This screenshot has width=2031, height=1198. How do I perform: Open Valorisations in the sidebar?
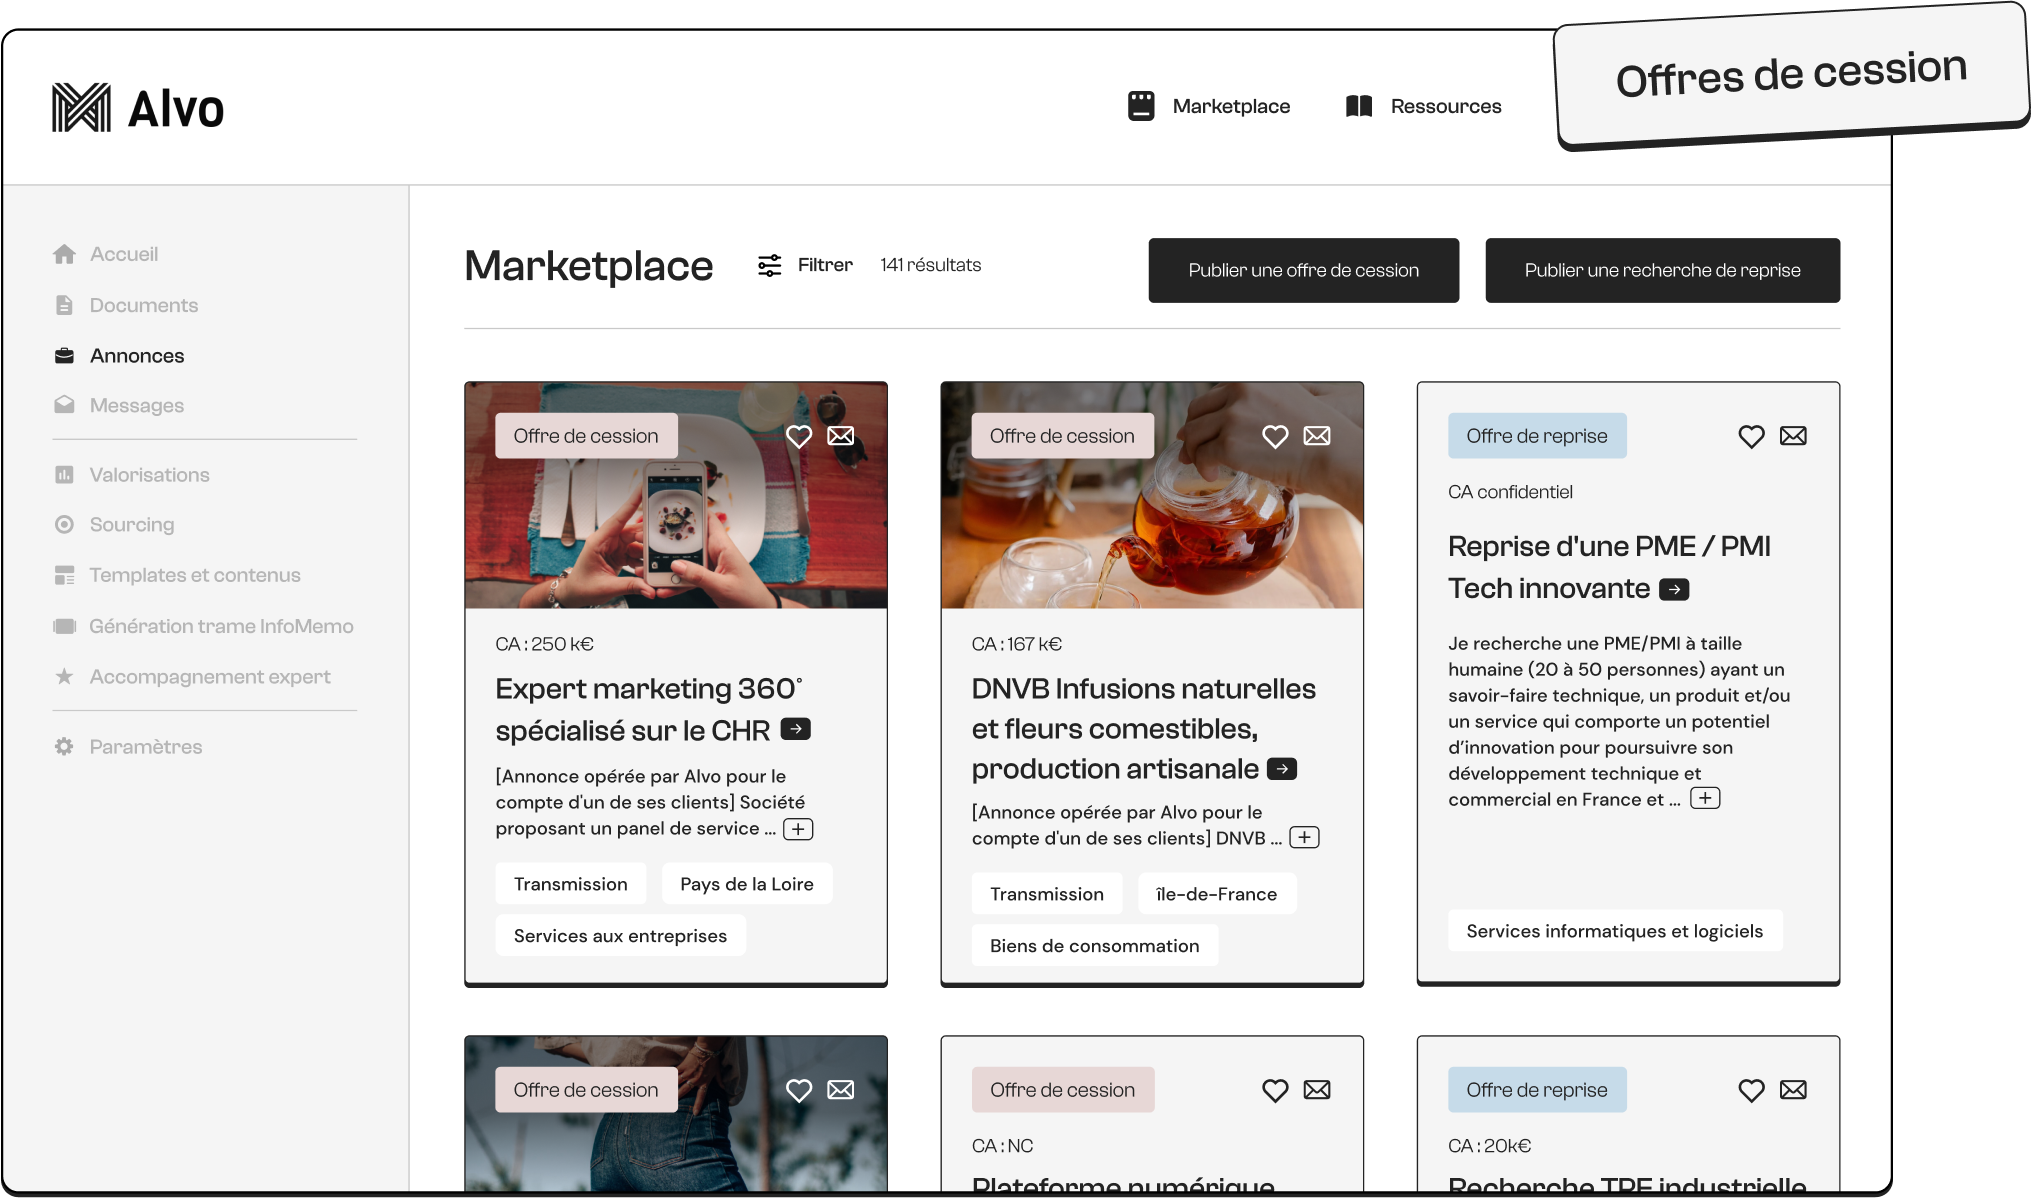tap(149, 474)
